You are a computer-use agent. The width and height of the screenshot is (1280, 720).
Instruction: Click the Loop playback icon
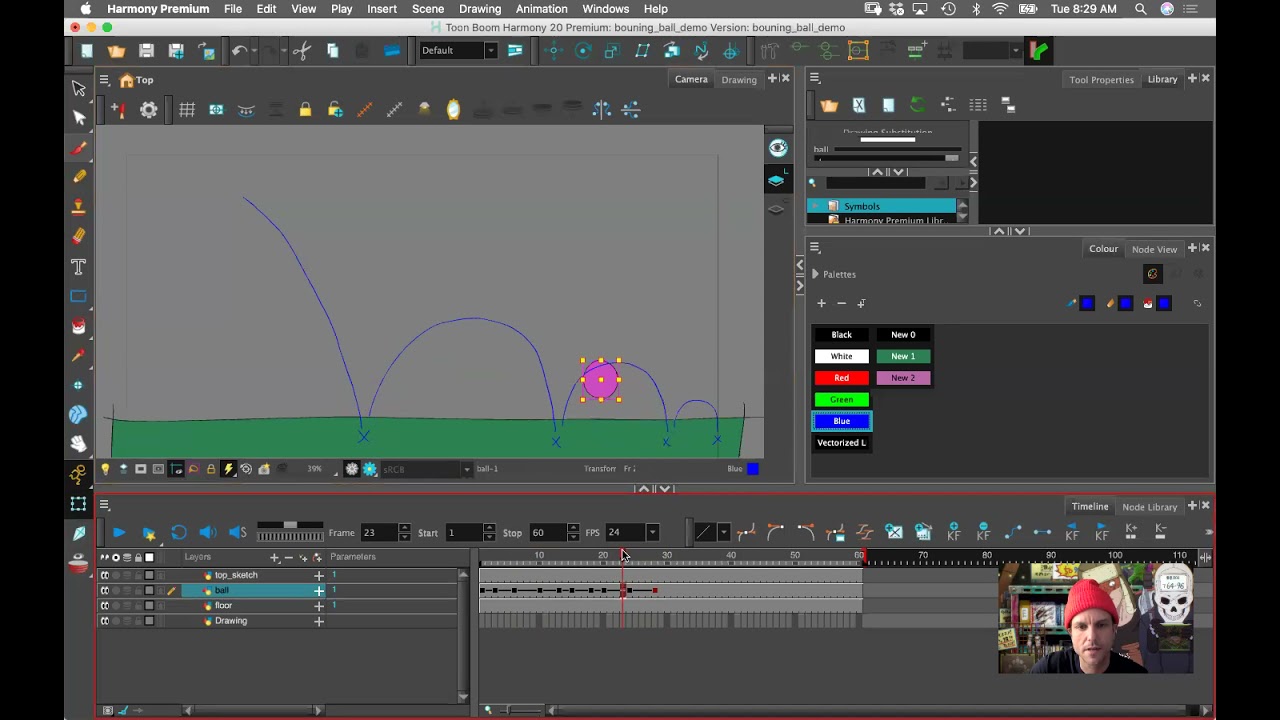click(x=178, y=532)
